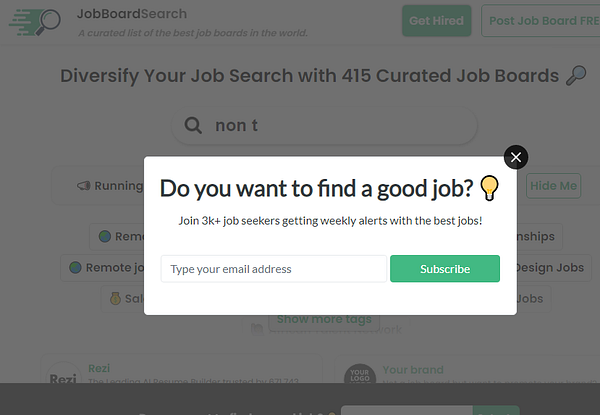
Task: Click the light bulb emoji in popup
Action: pos(489,188)
